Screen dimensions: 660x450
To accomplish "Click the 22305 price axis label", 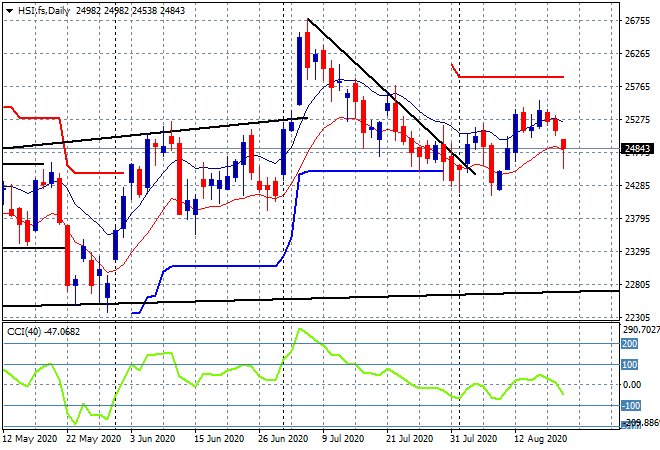I will pos(637,317).
